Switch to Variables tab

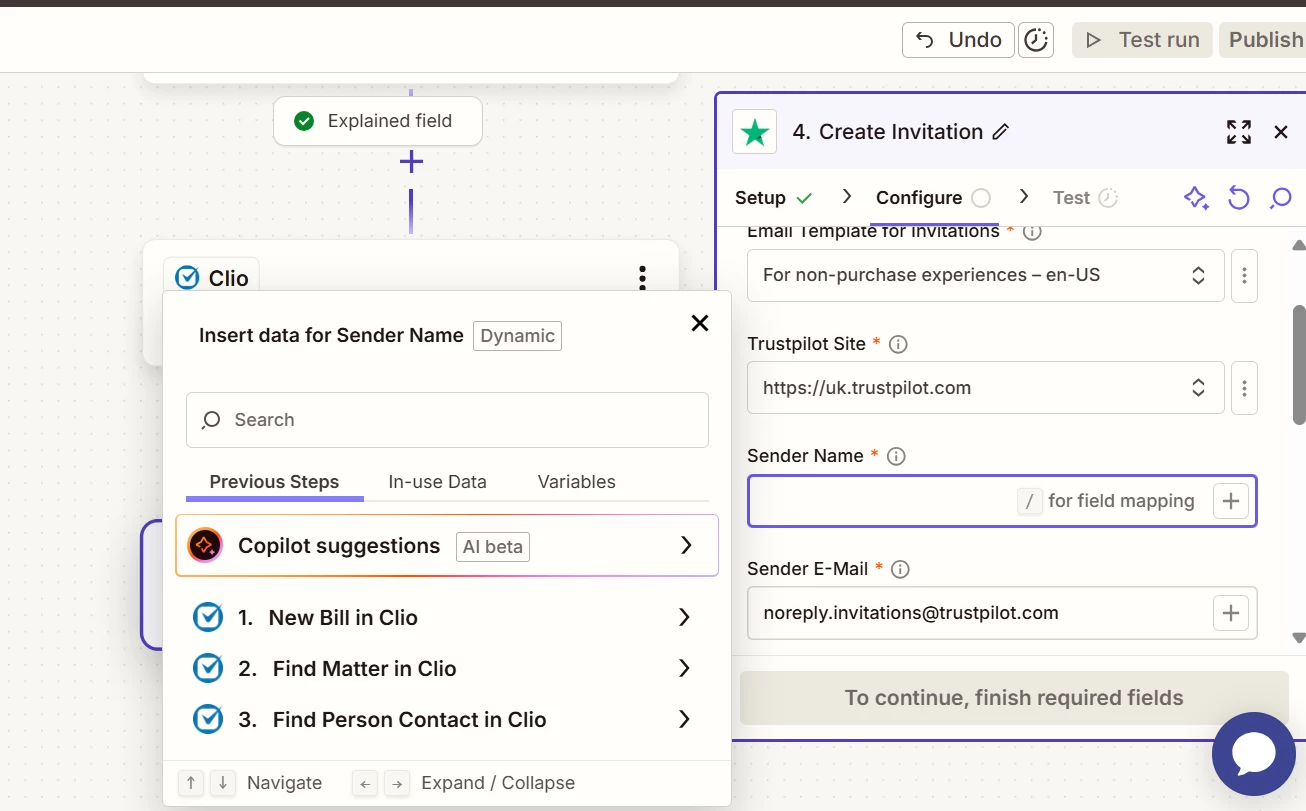point(576,482)
